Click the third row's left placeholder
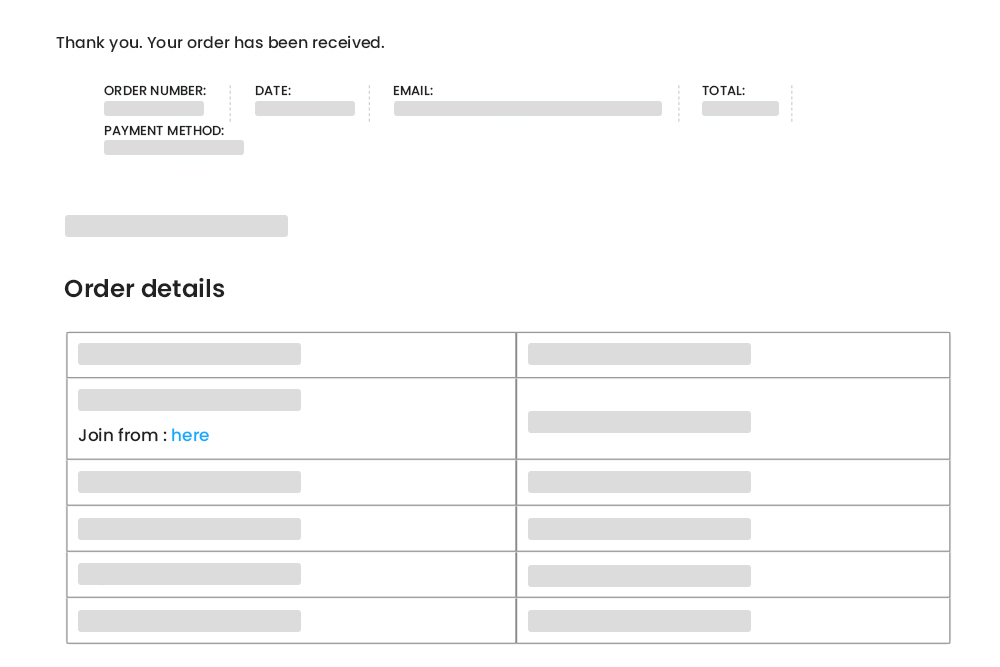Viewport: 1000px width, 667px height. coord(189,482)
